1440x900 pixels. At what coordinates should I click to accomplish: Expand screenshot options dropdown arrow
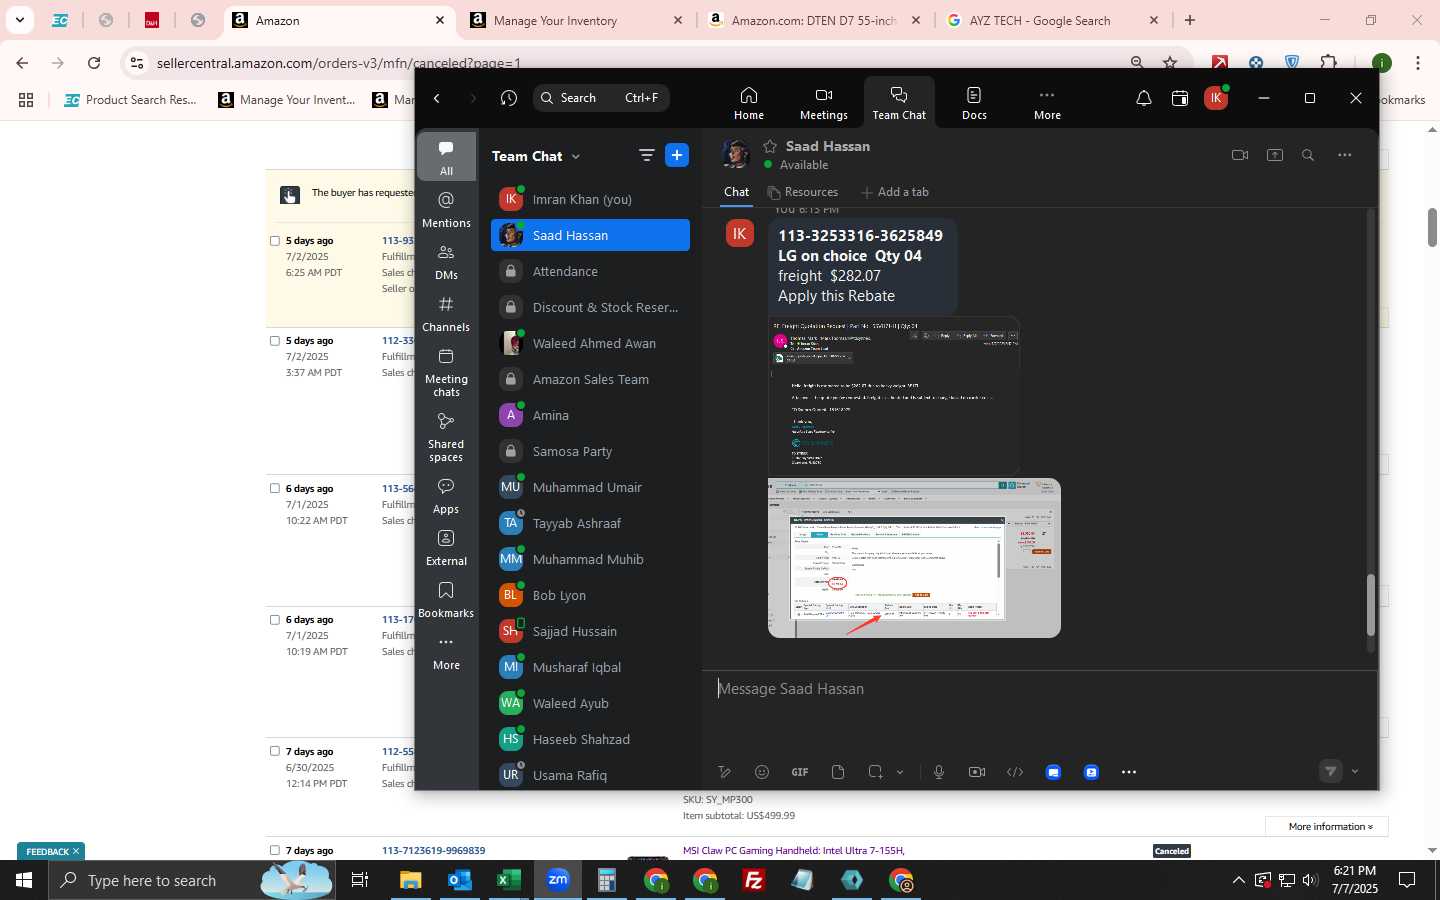(900, 772)
